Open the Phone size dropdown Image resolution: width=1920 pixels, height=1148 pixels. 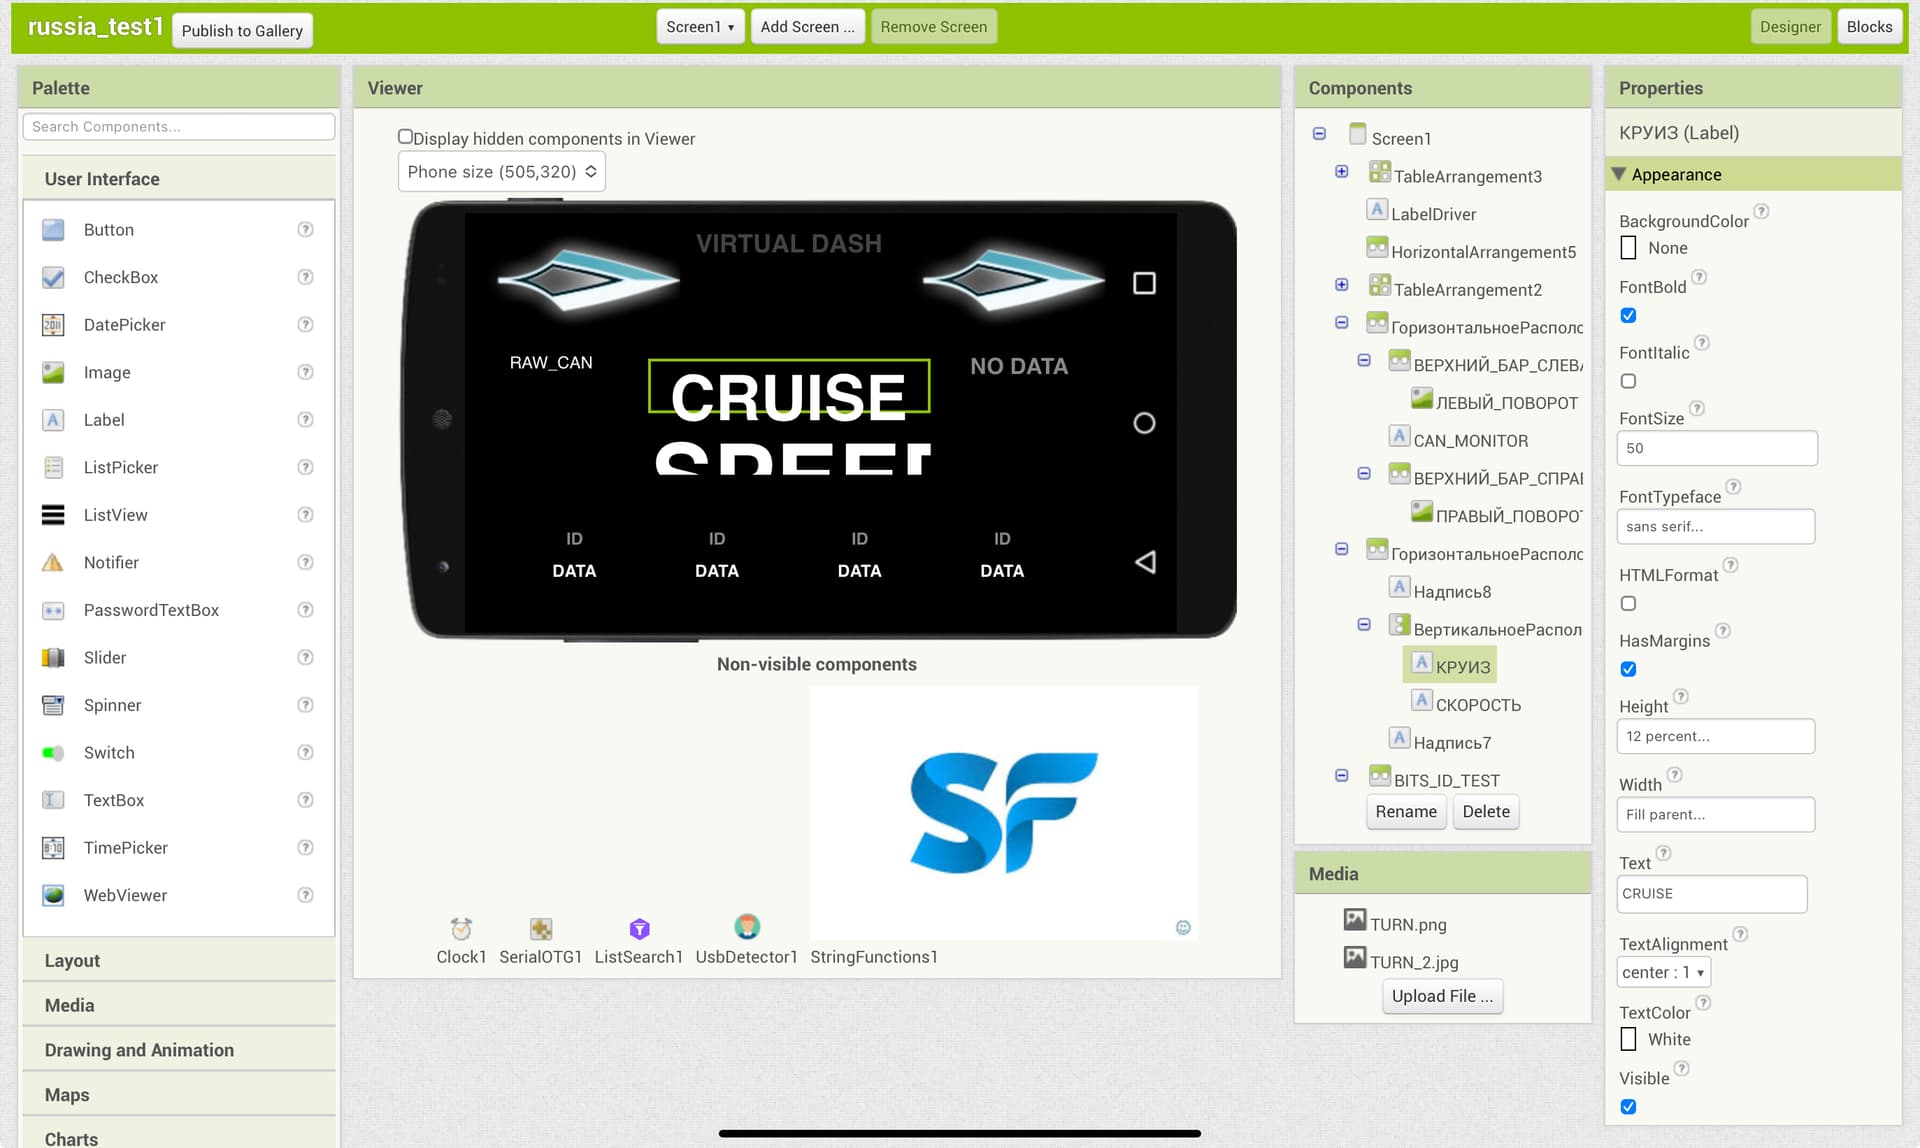click(501, 171)
